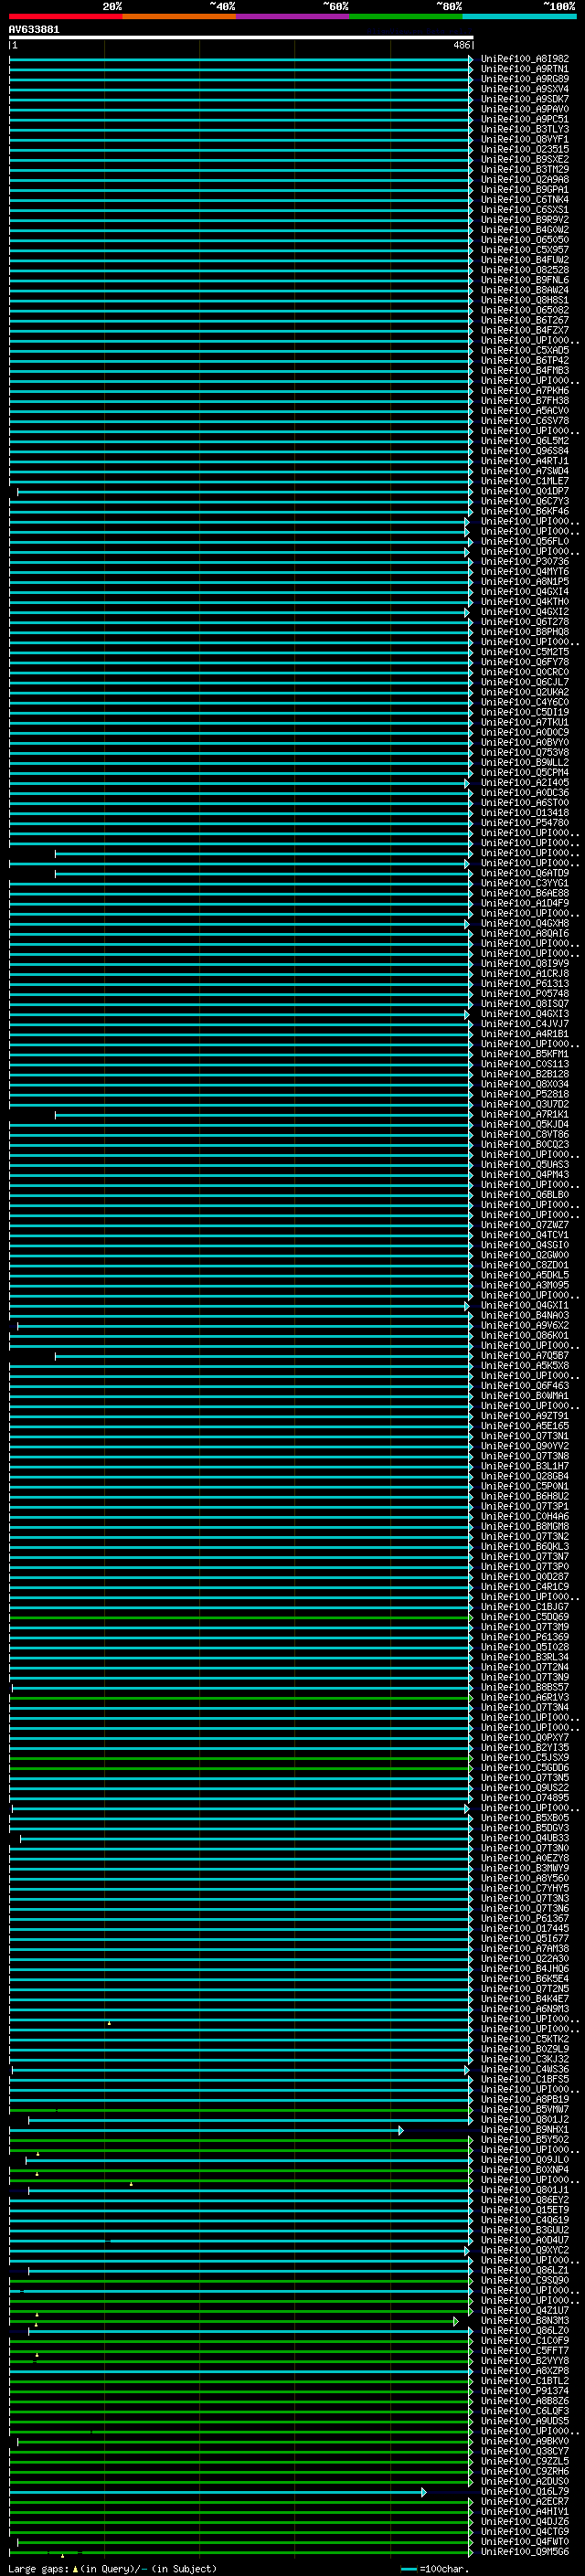
Task: Click the =100char scale legend bar
Action: click(x=408, y=2569)
